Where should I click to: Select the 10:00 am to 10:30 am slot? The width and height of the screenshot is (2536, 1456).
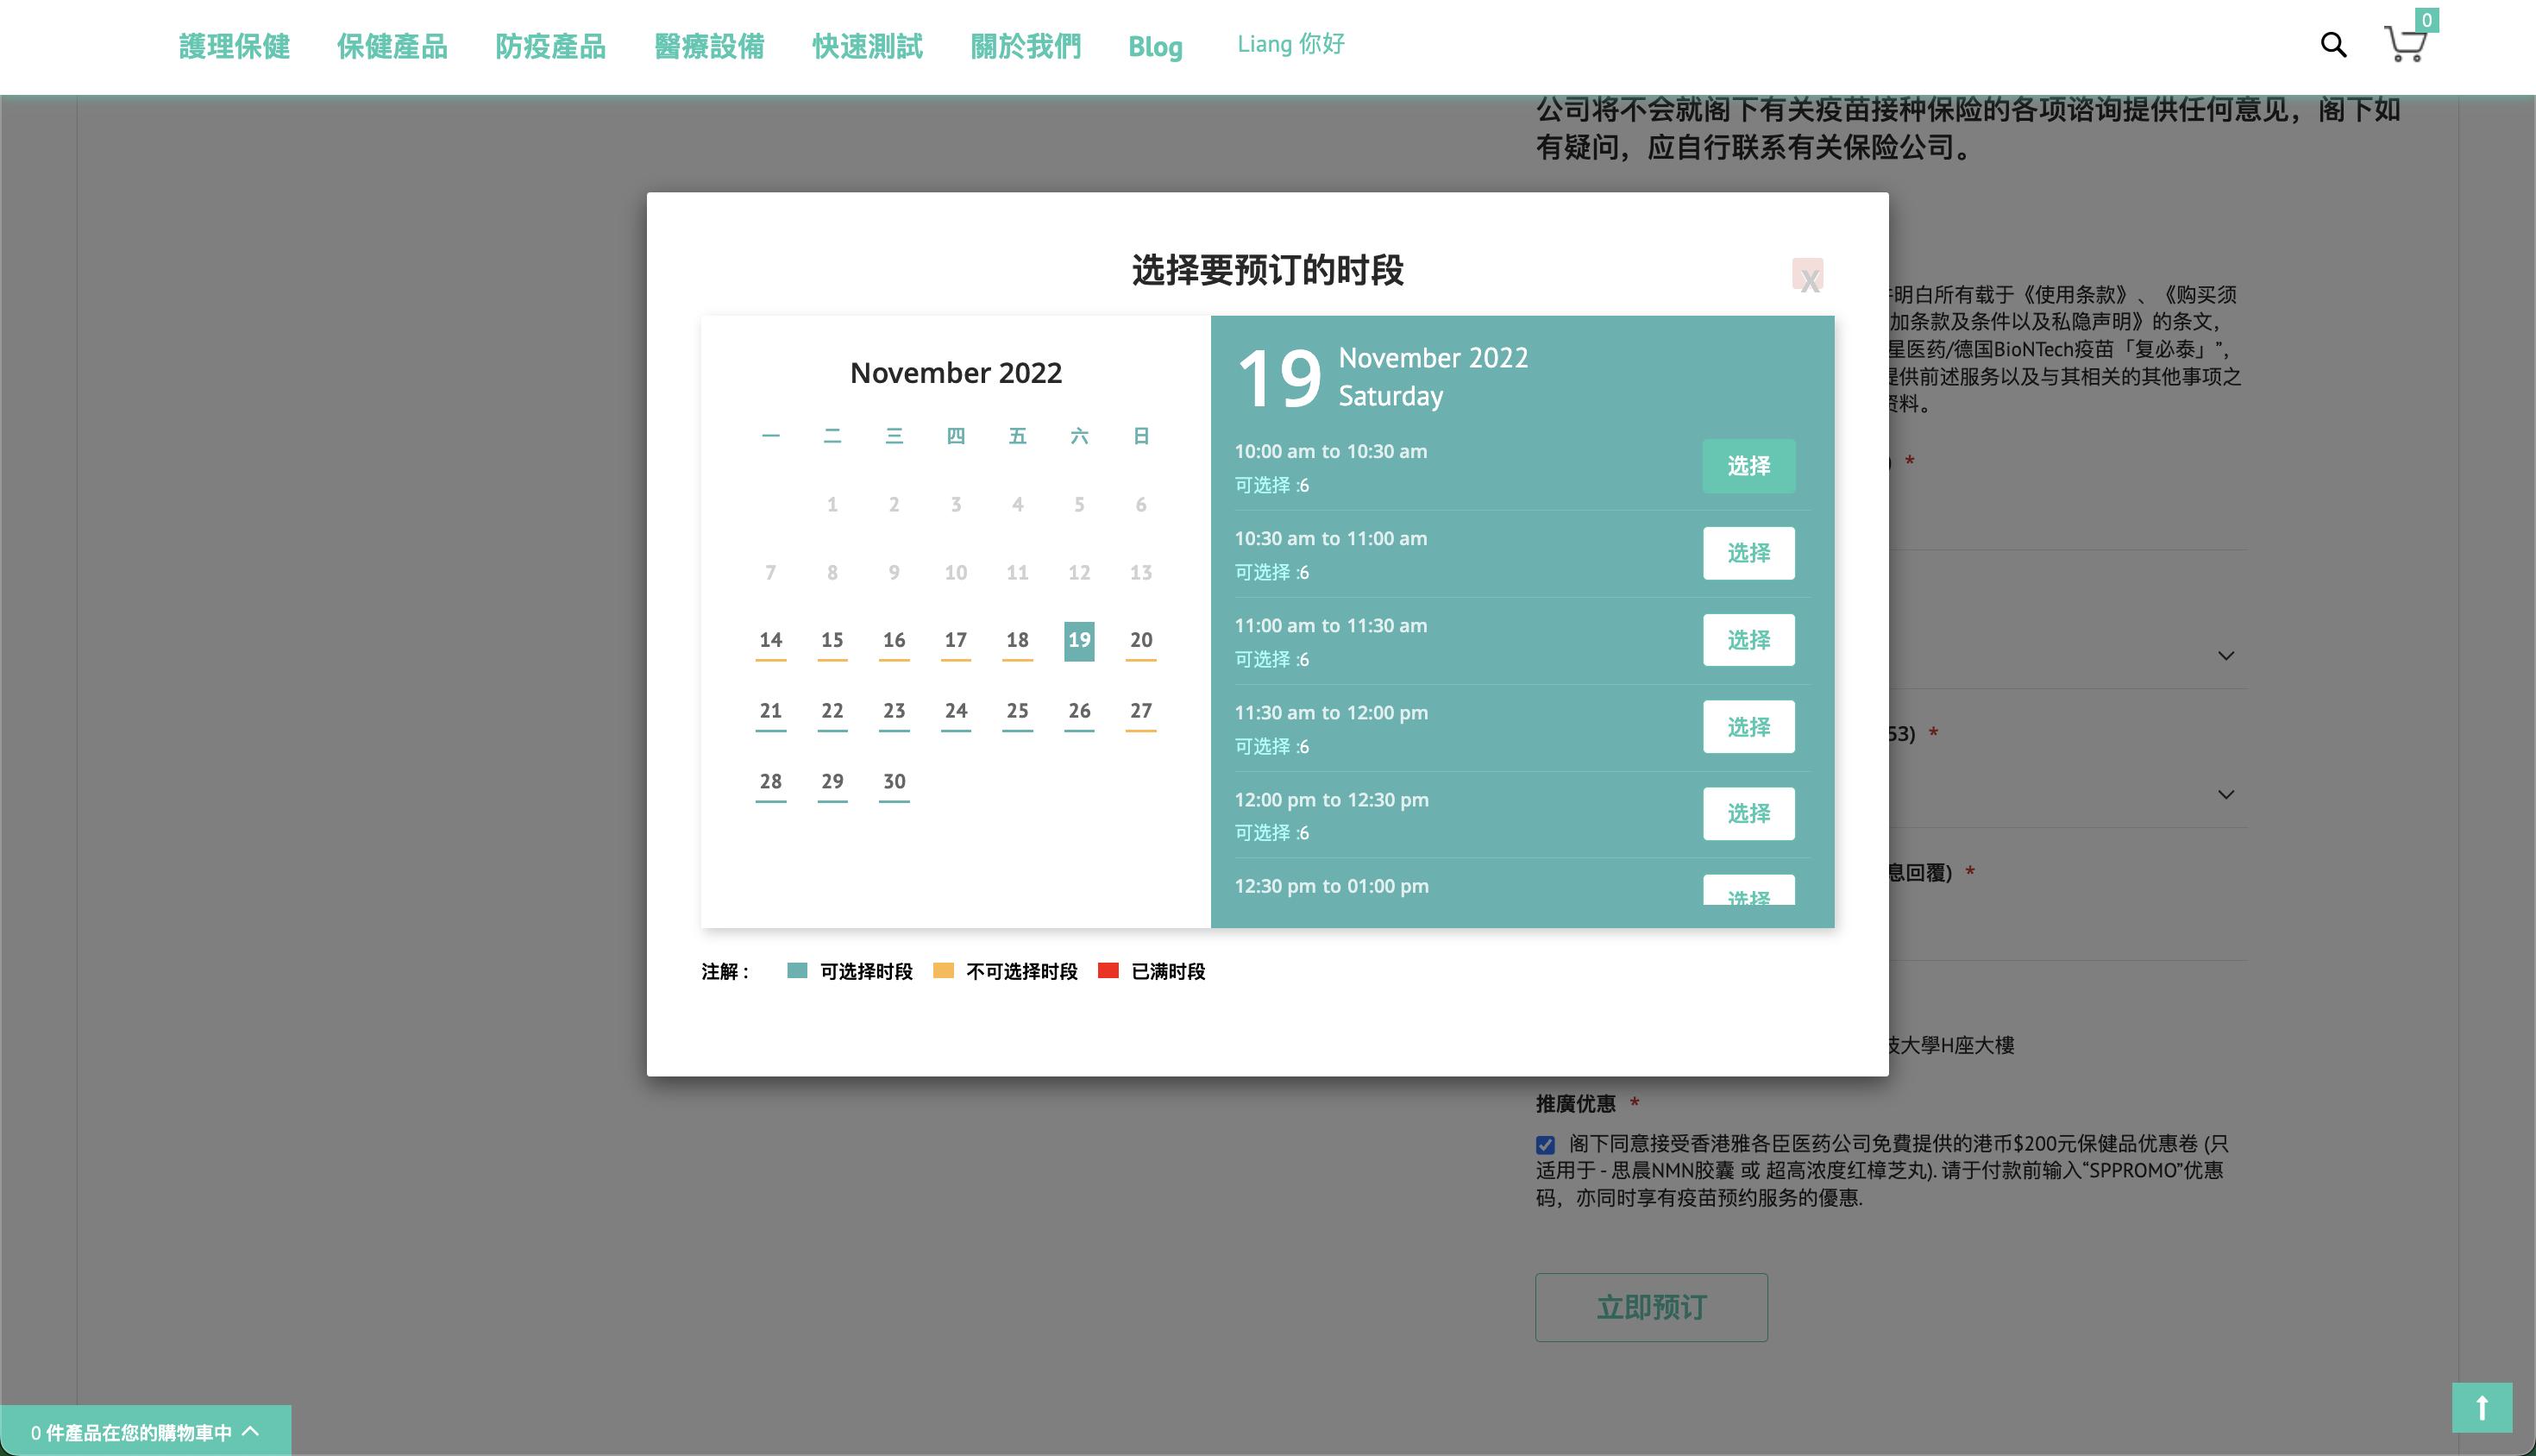pos(1748,466)
